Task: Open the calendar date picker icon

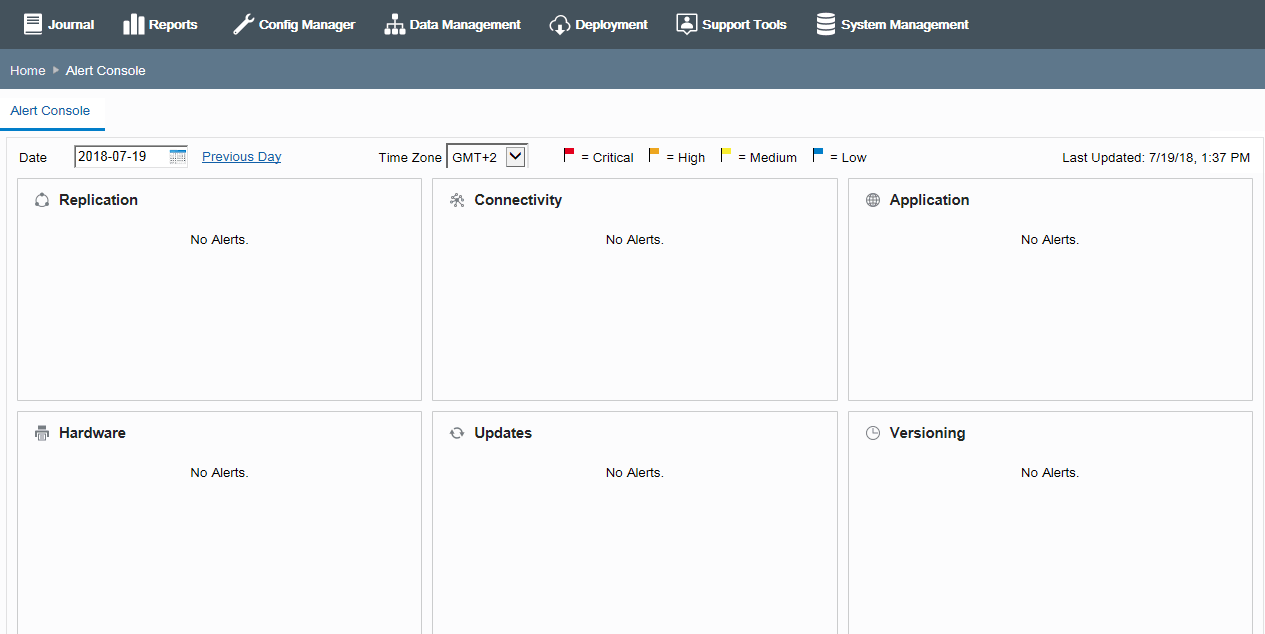Action: (178, 156)
